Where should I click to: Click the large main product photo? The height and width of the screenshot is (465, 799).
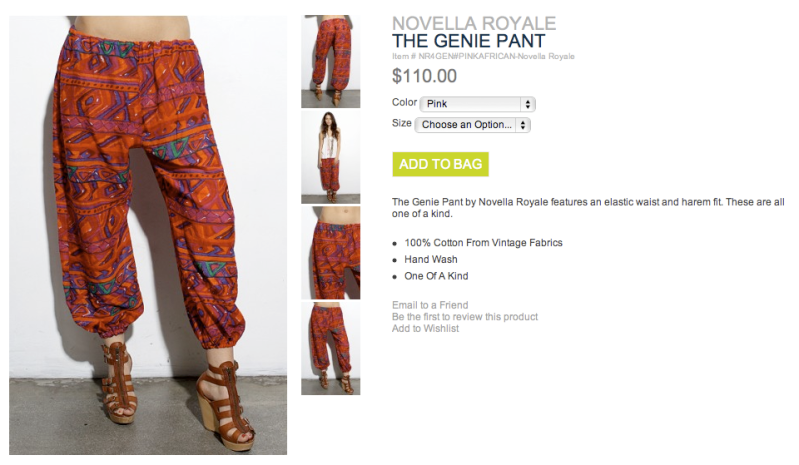148,235
